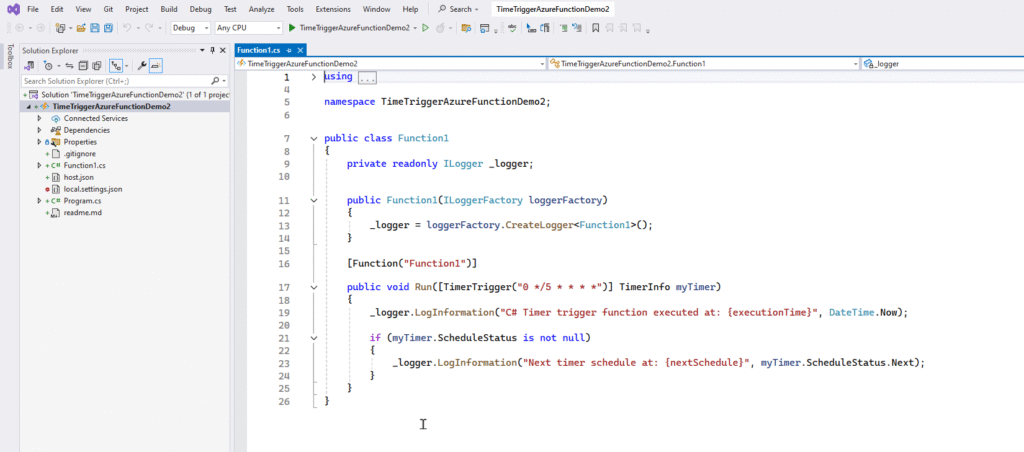Open the Toolbox side tab
This screenshot has width=1024, height=452.
9,56
